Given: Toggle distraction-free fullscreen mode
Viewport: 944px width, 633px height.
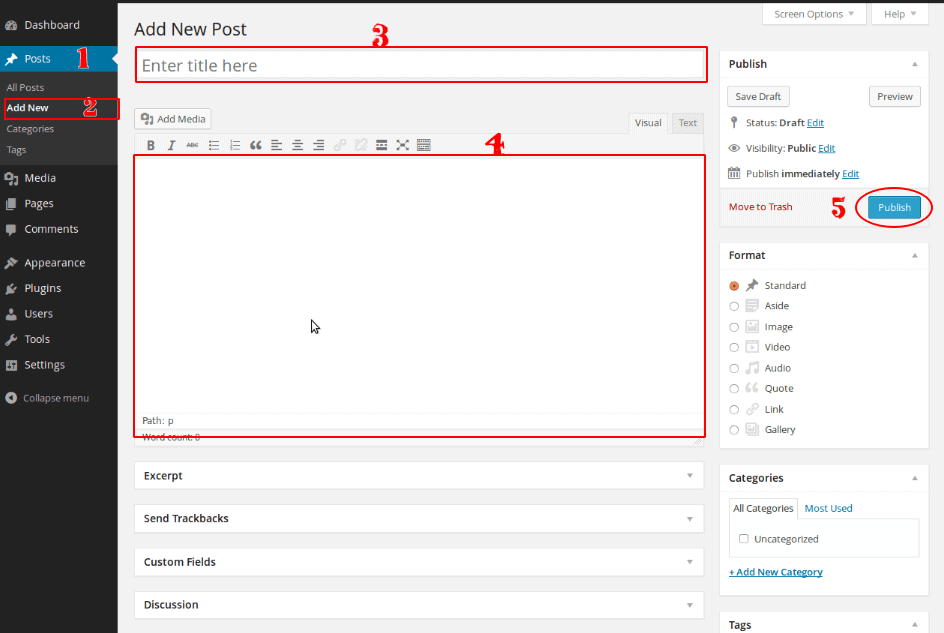Looking at the screenshot, I should pos(403,145).
